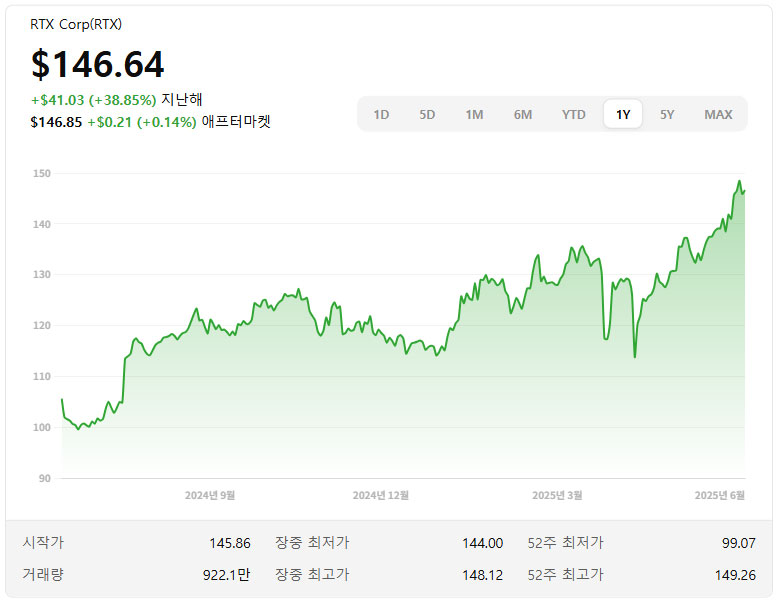Click the 120 y-axis label
Viewport: 778px width, 602px height.
point(42,326)
